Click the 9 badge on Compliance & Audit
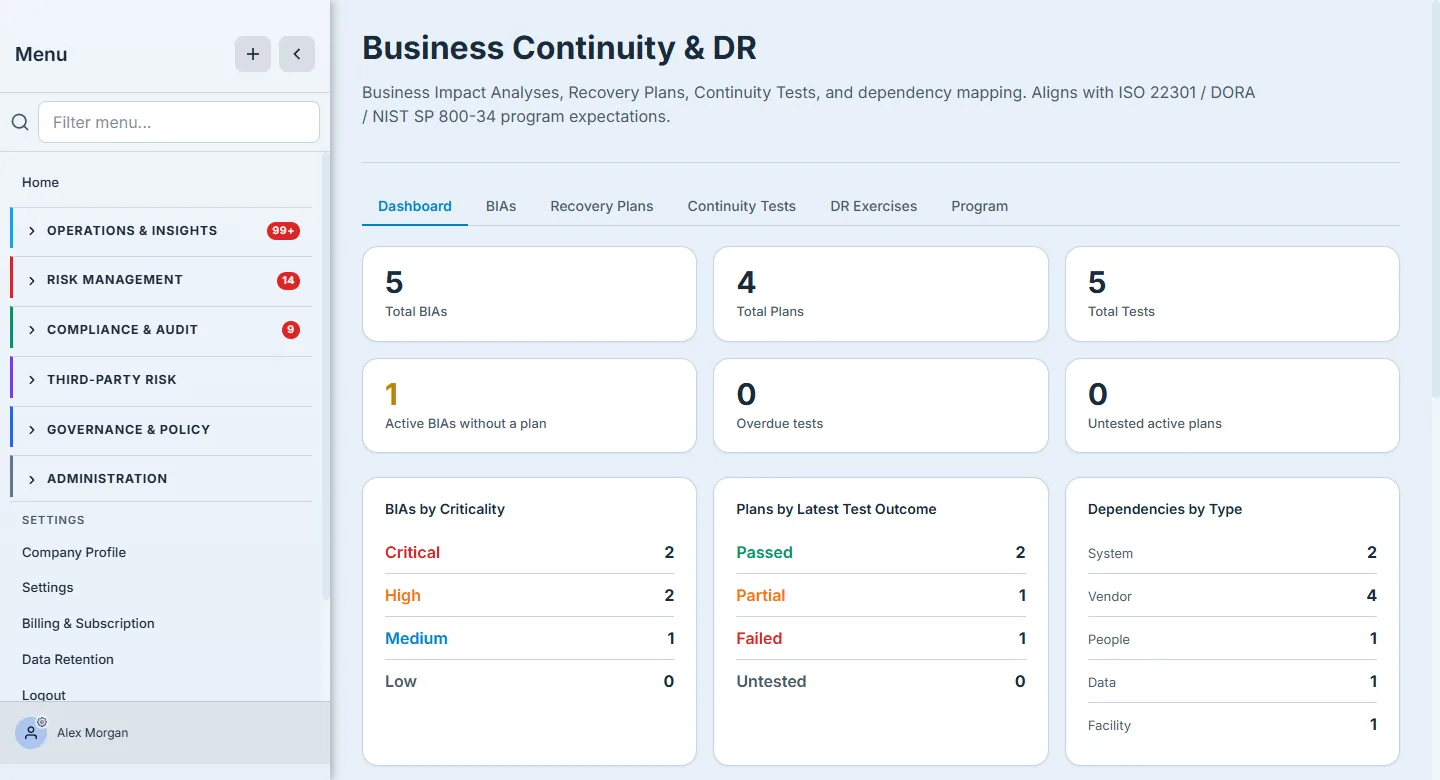Viewport: 1440px width, 780px height. (x=290, y=330)
